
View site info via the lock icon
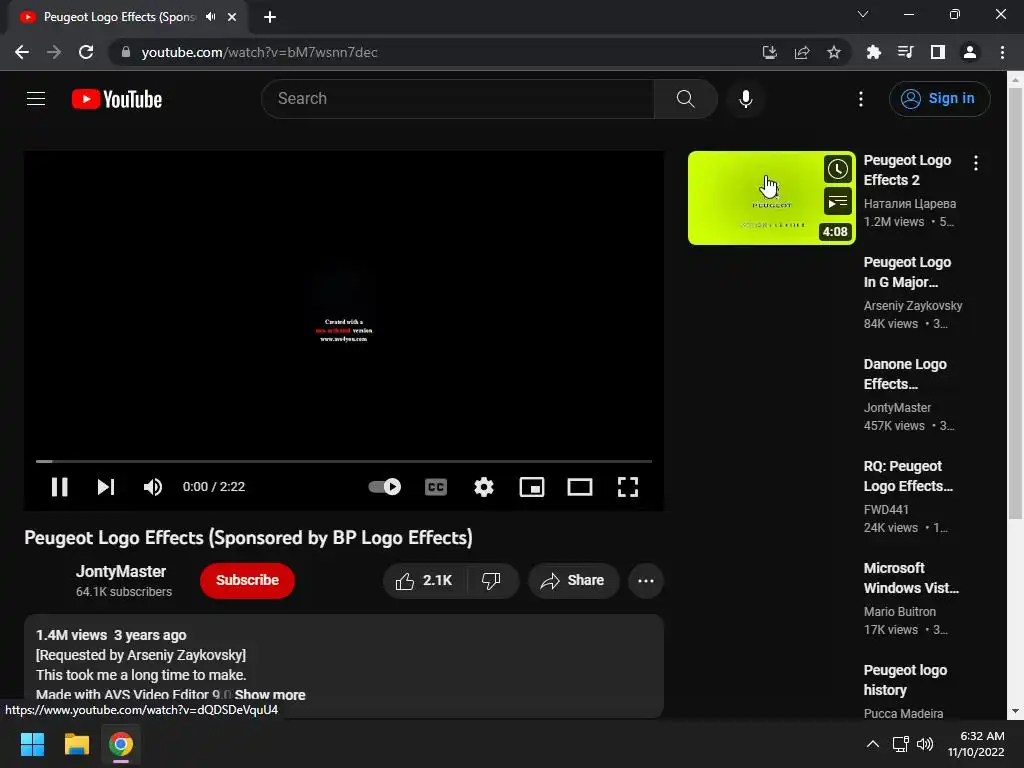point(126,52)
